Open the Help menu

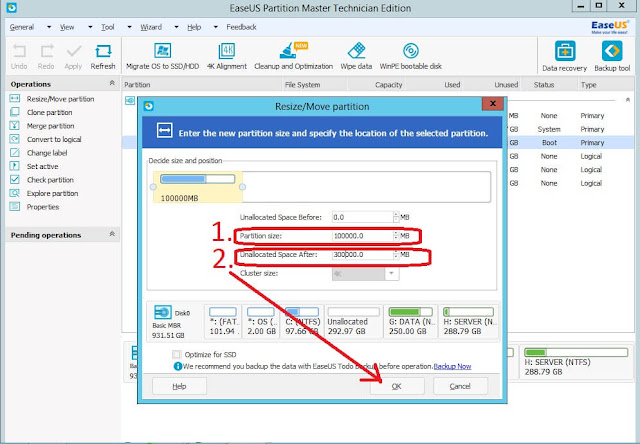(x=194, y=27)
